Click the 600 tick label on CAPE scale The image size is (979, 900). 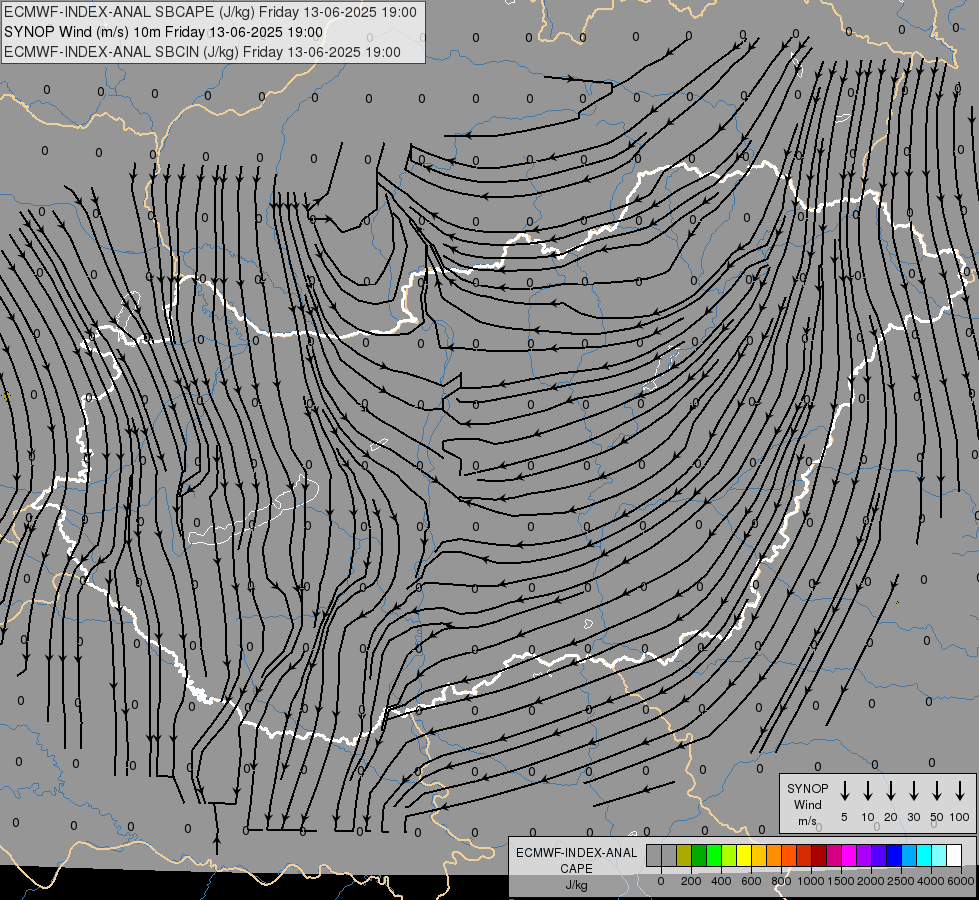pos(751,881)
